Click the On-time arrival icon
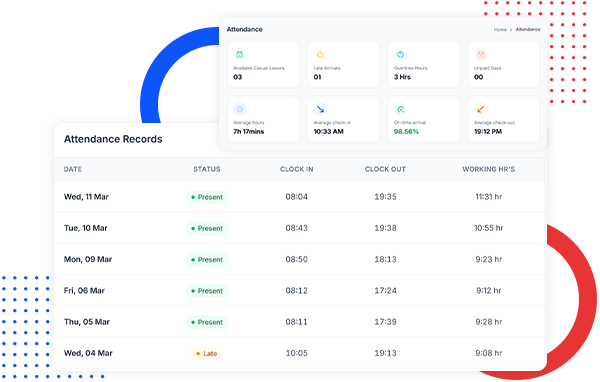600x382 pixels. (x=400, y=109)
